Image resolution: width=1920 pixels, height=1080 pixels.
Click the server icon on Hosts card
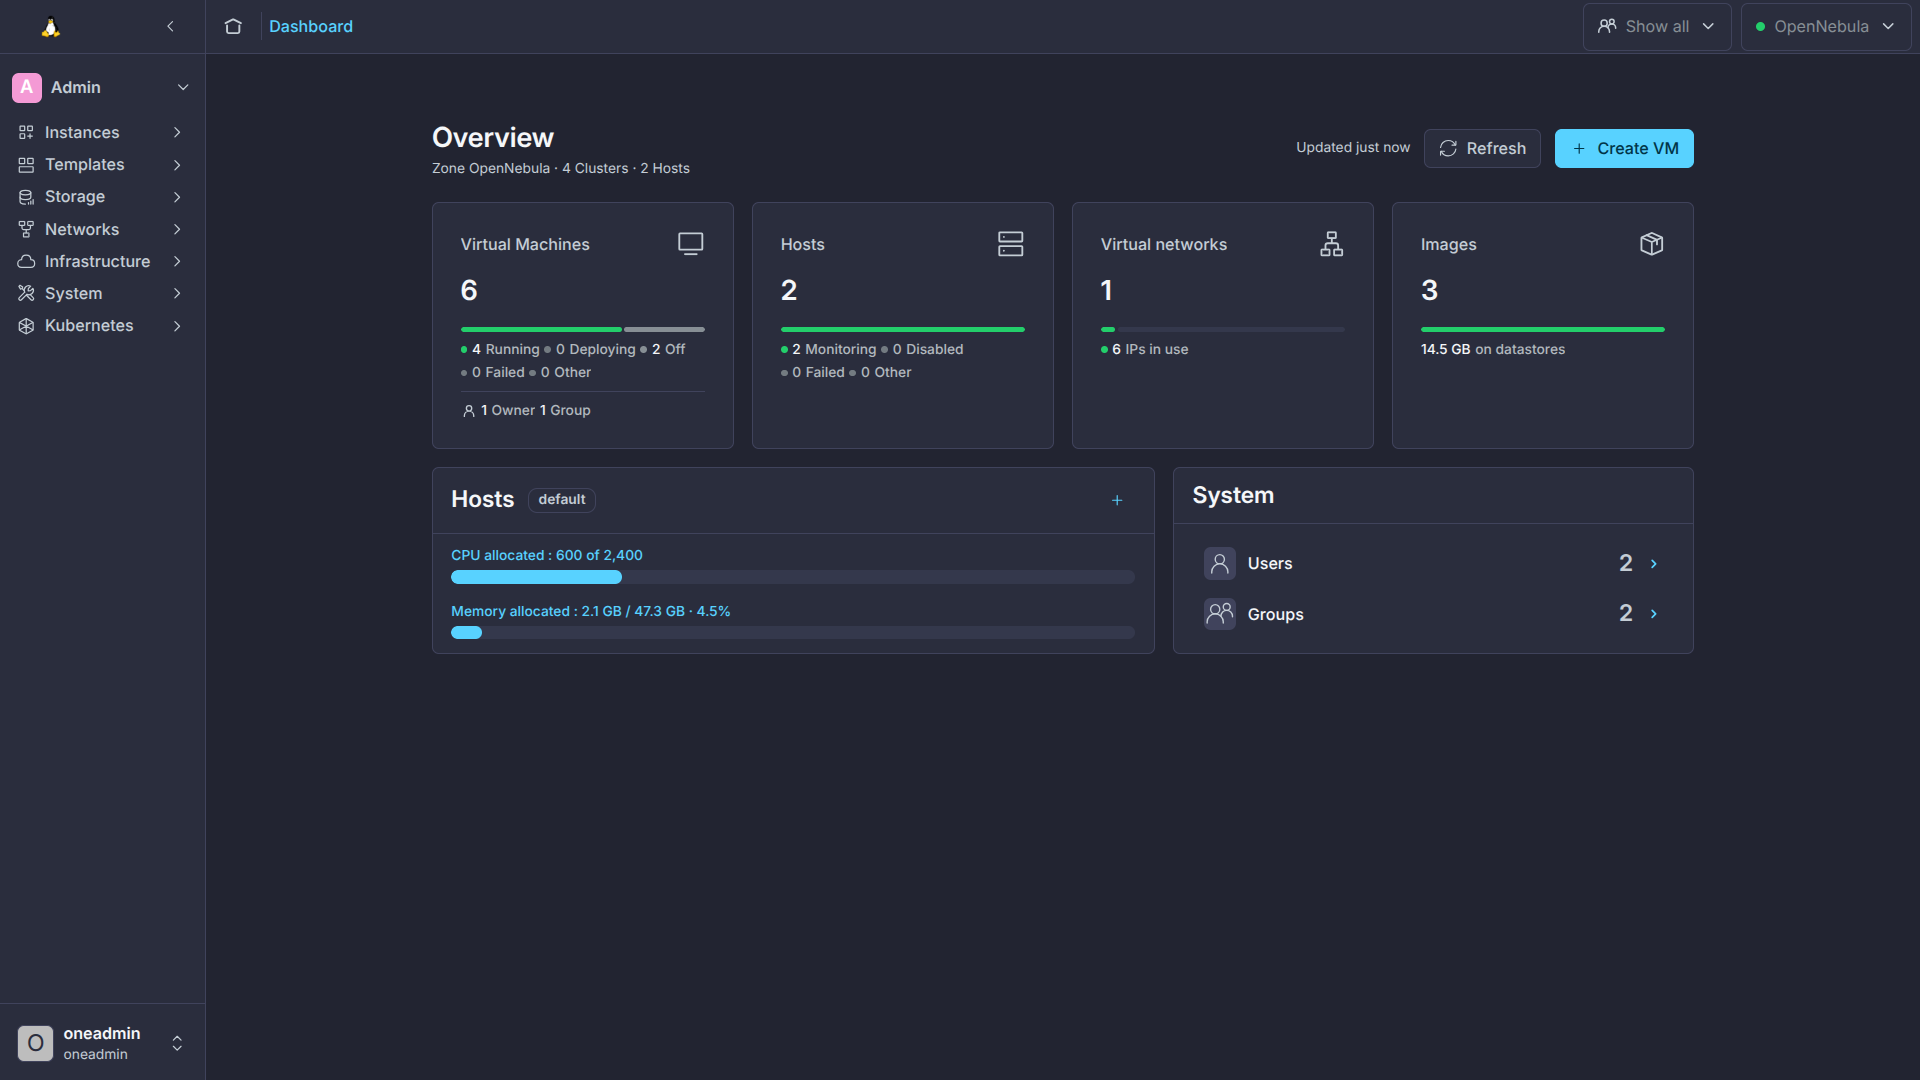tap(1011, 244)
